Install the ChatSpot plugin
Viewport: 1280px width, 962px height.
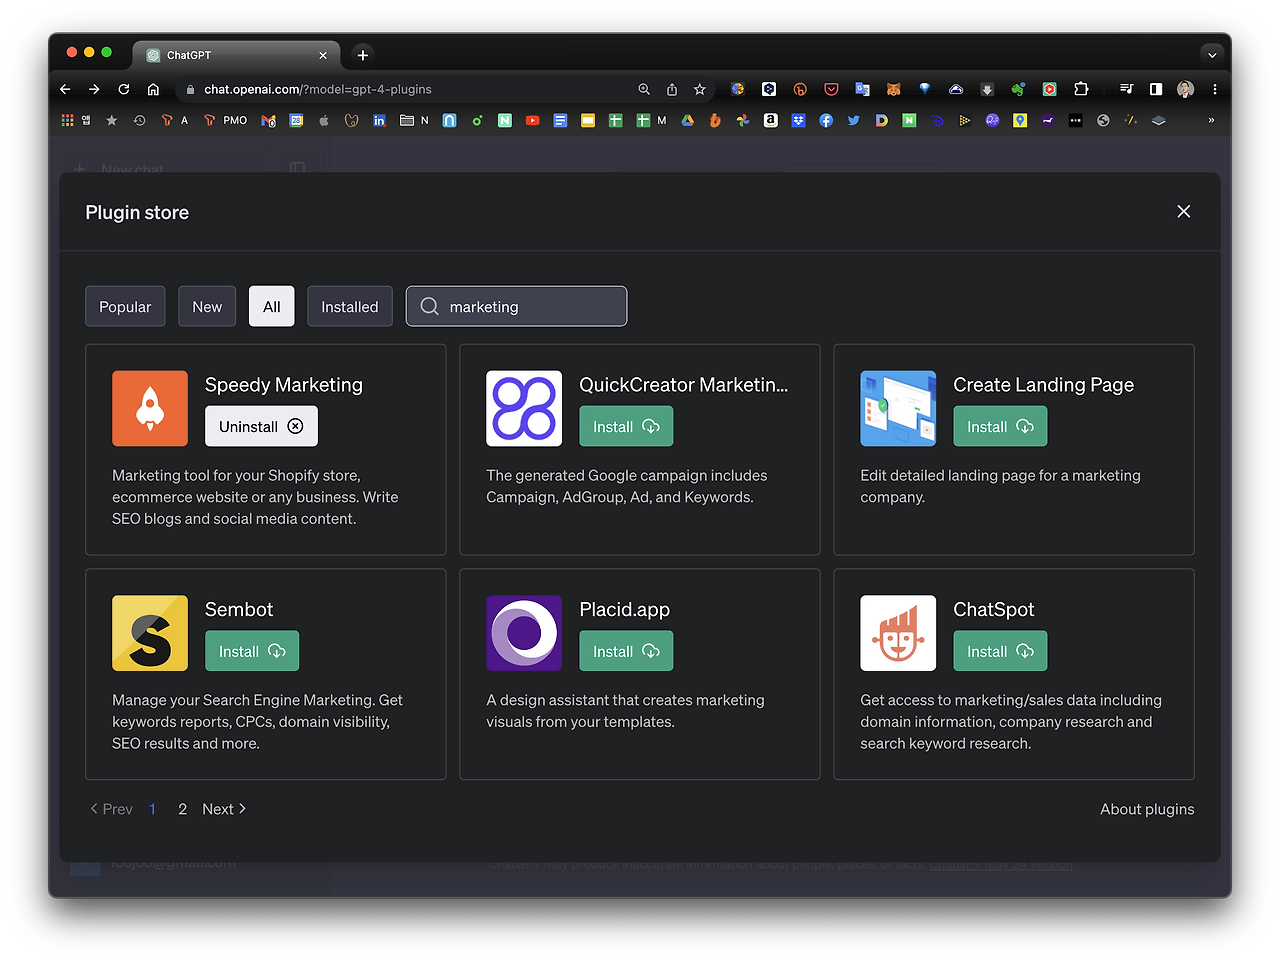pyautogui.click(x=1000, y=651)
